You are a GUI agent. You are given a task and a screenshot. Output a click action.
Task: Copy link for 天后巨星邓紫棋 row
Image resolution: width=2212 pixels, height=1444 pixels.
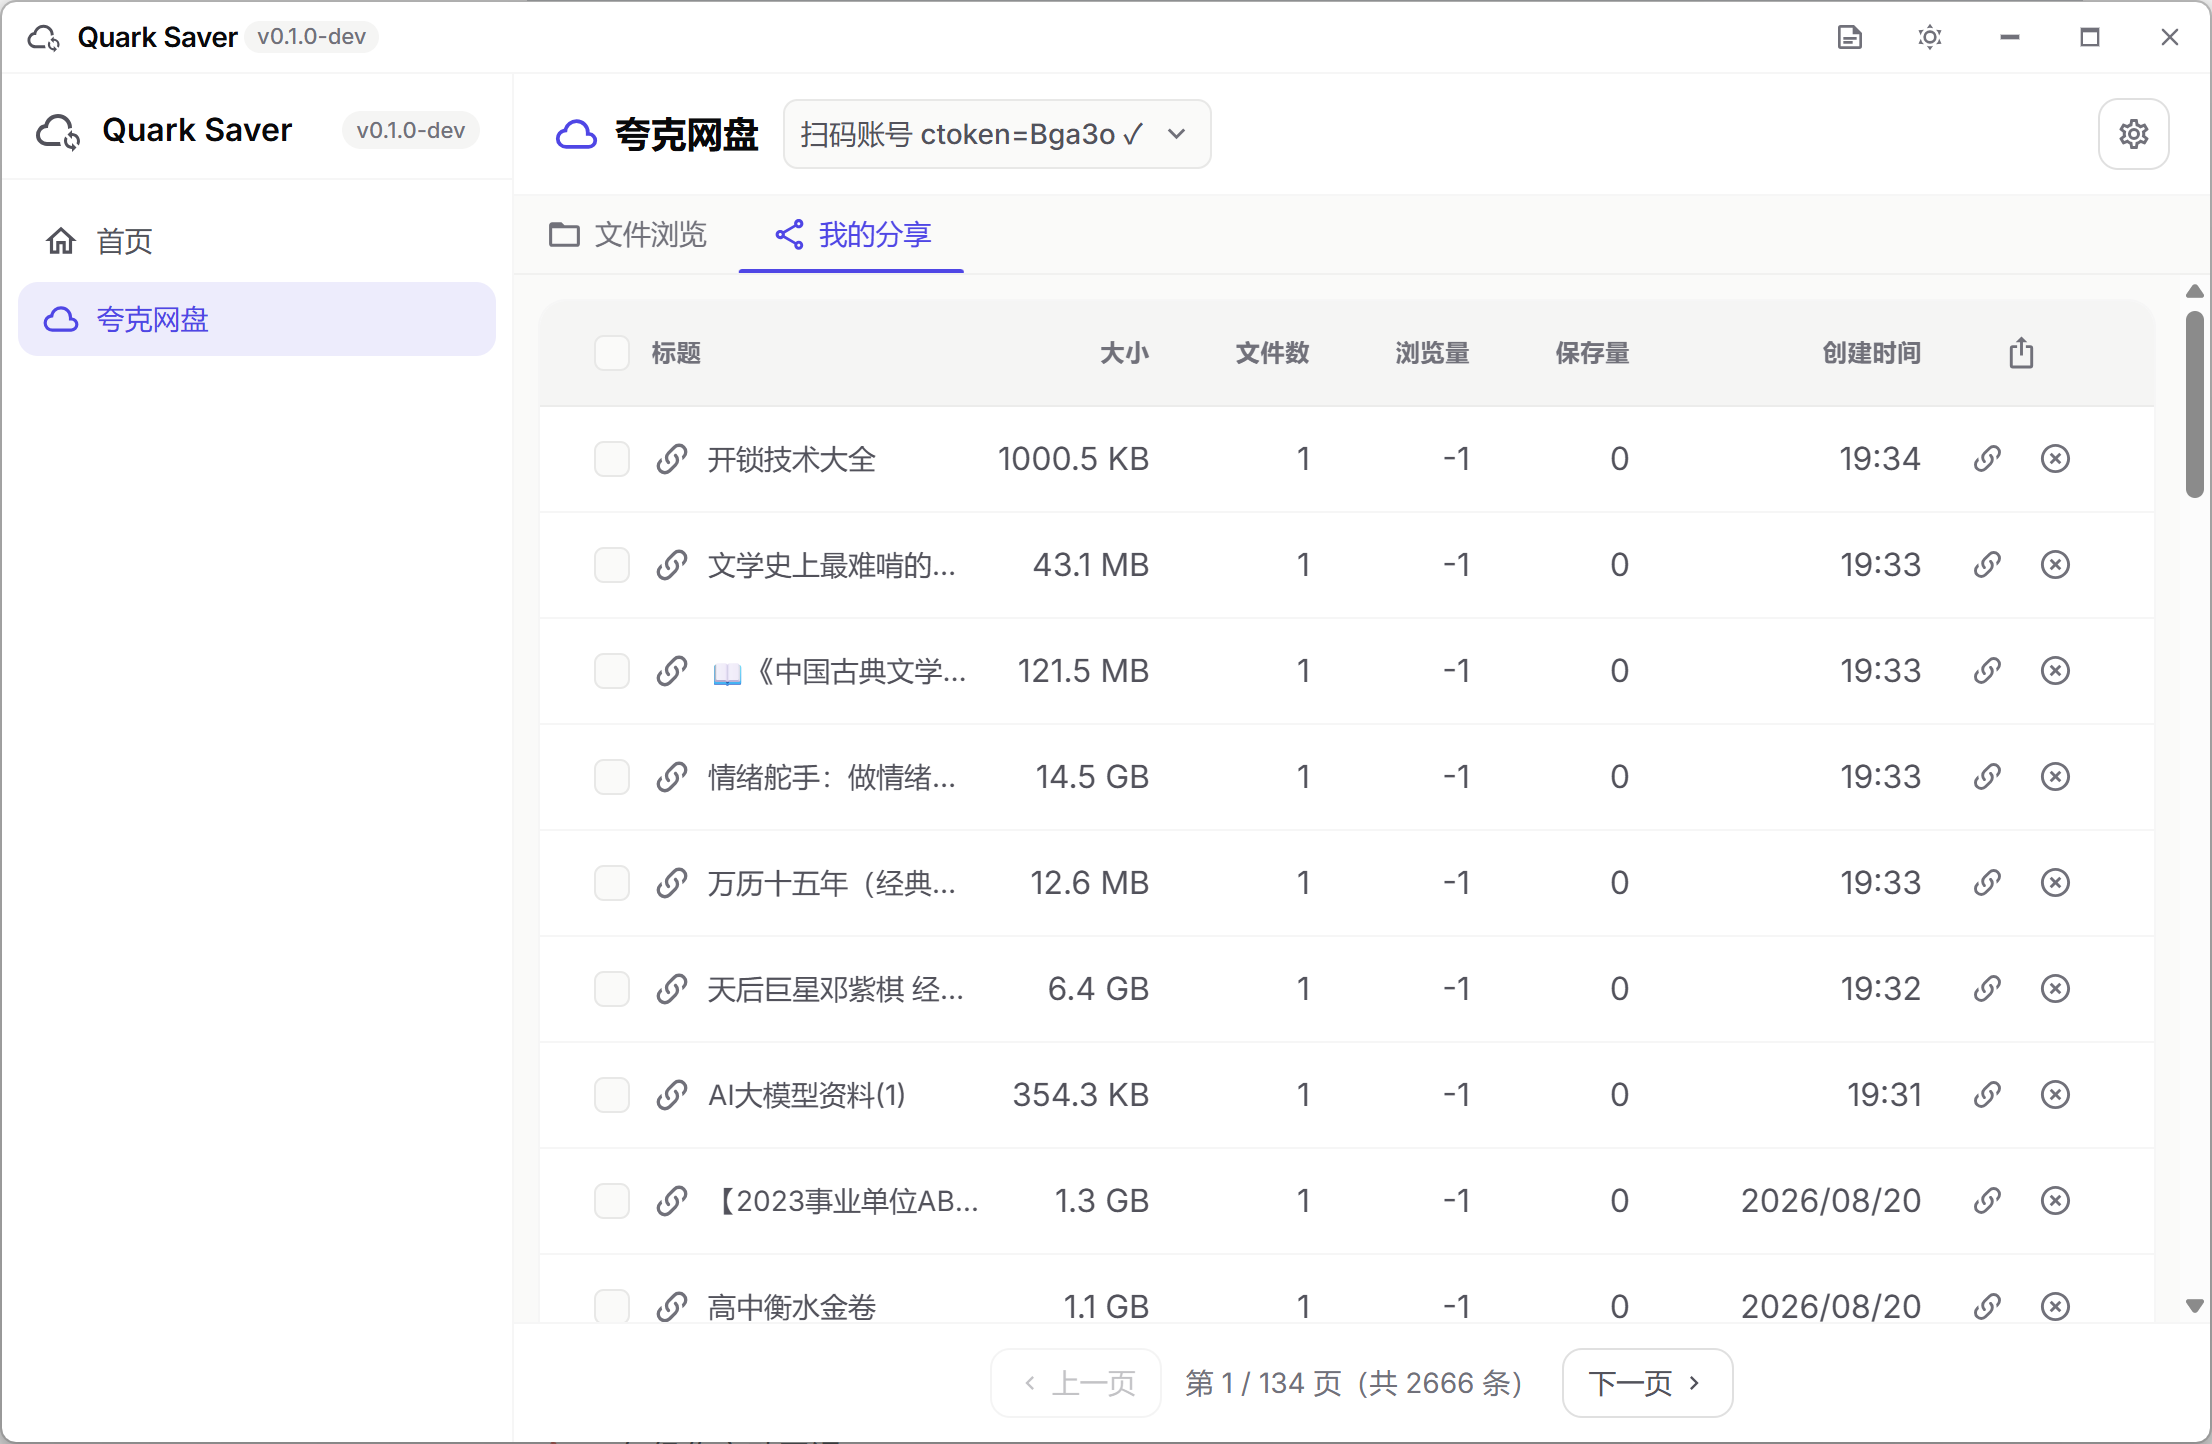pos(1987,989)
